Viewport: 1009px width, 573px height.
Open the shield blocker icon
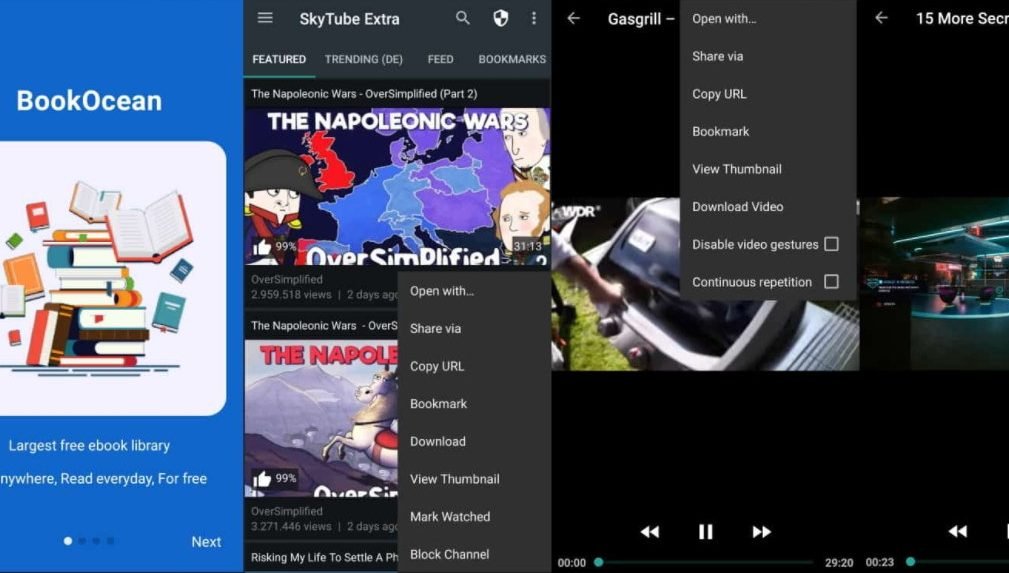[500, 18]
